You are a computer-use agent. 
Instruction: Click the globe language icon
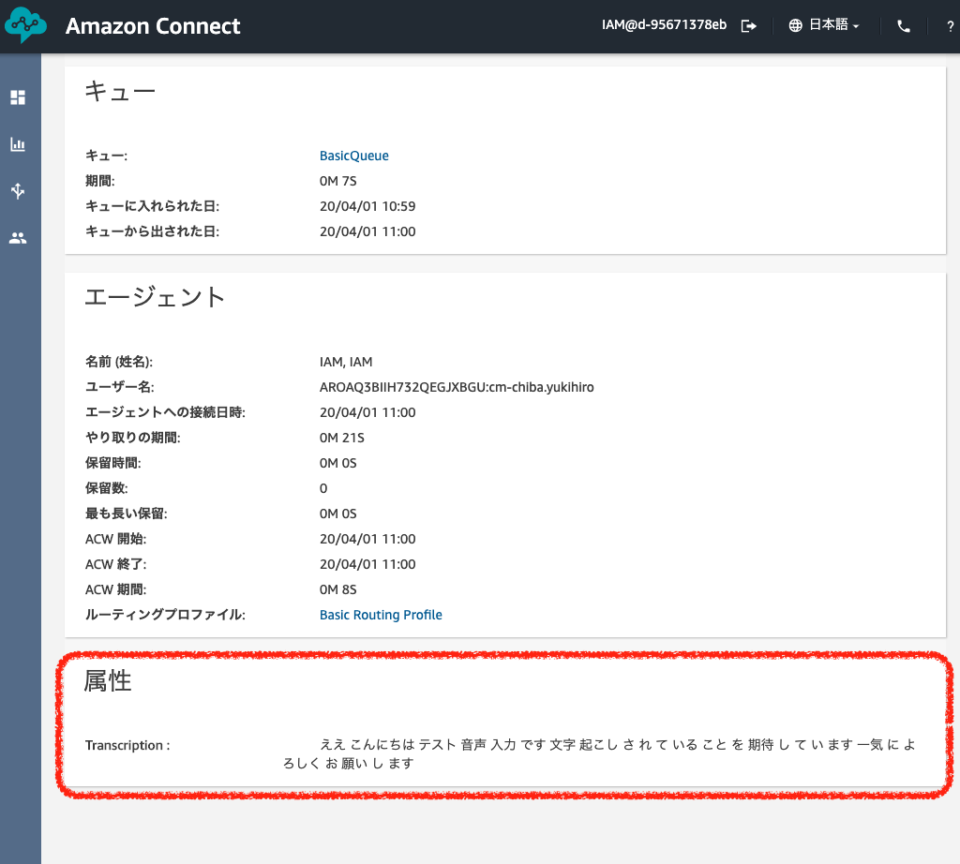coord(795,25)
